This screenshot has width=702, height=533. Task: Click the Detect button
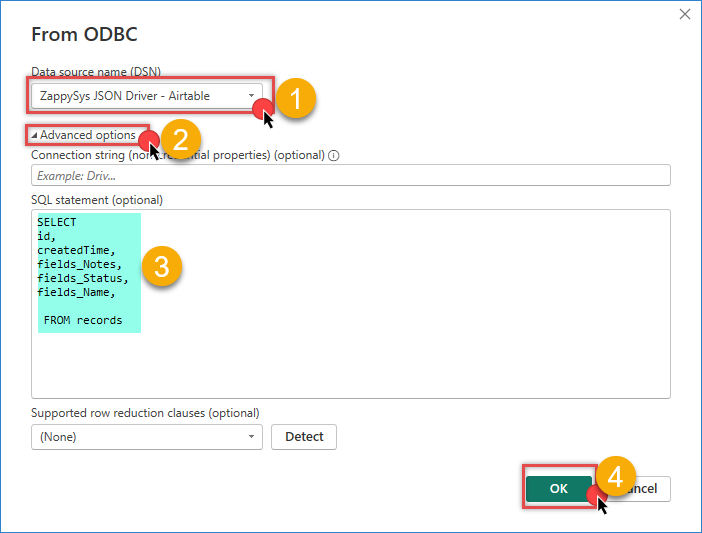pyautogui.click(x=304, y=437)
